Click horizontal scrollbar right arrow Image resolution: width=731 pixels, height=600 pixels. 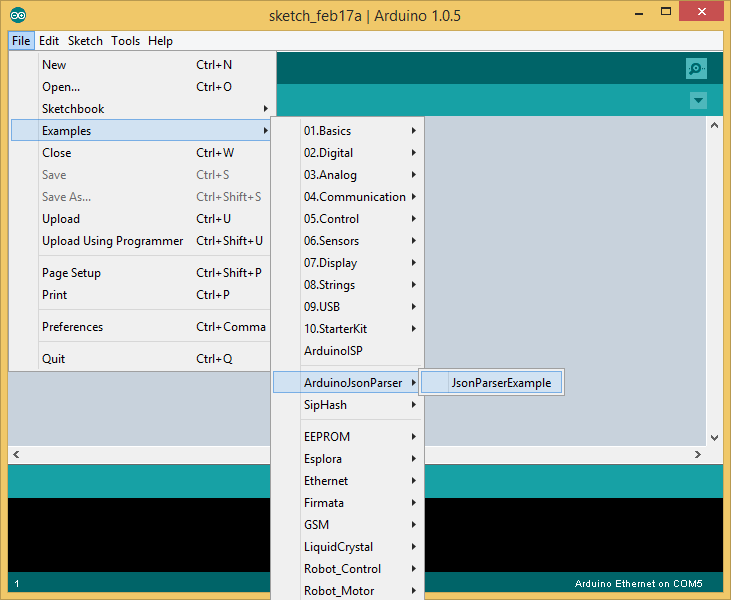pyautogui.click(x=698, y=454)
